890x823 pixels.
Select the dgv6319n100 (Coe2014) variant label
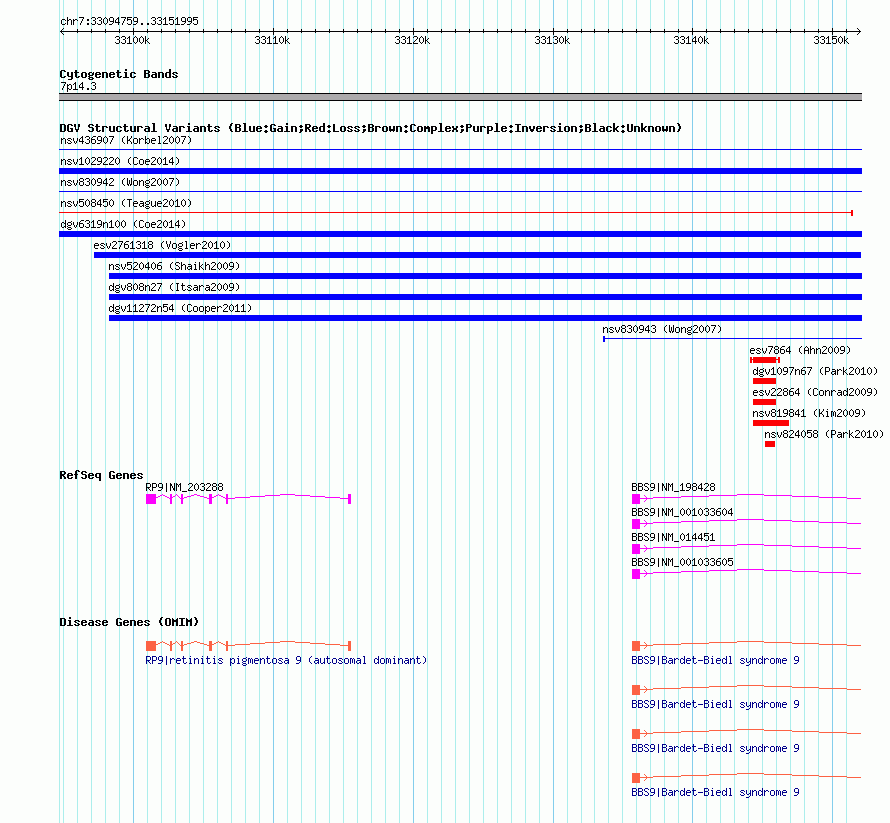(123, 224)
